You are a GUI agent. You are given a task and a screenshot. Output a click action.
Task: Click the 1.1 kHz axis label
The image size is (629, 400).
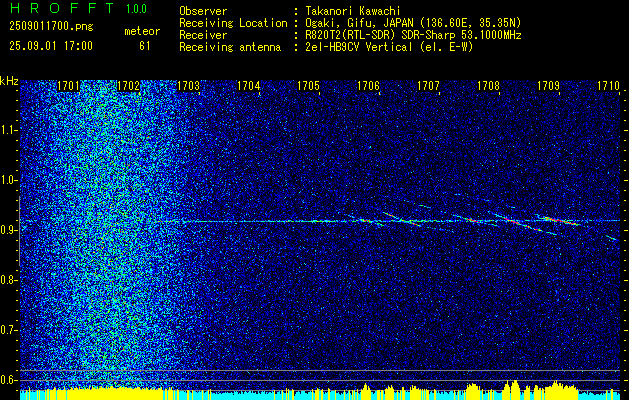pyautogui.click(x=7, y=130)
